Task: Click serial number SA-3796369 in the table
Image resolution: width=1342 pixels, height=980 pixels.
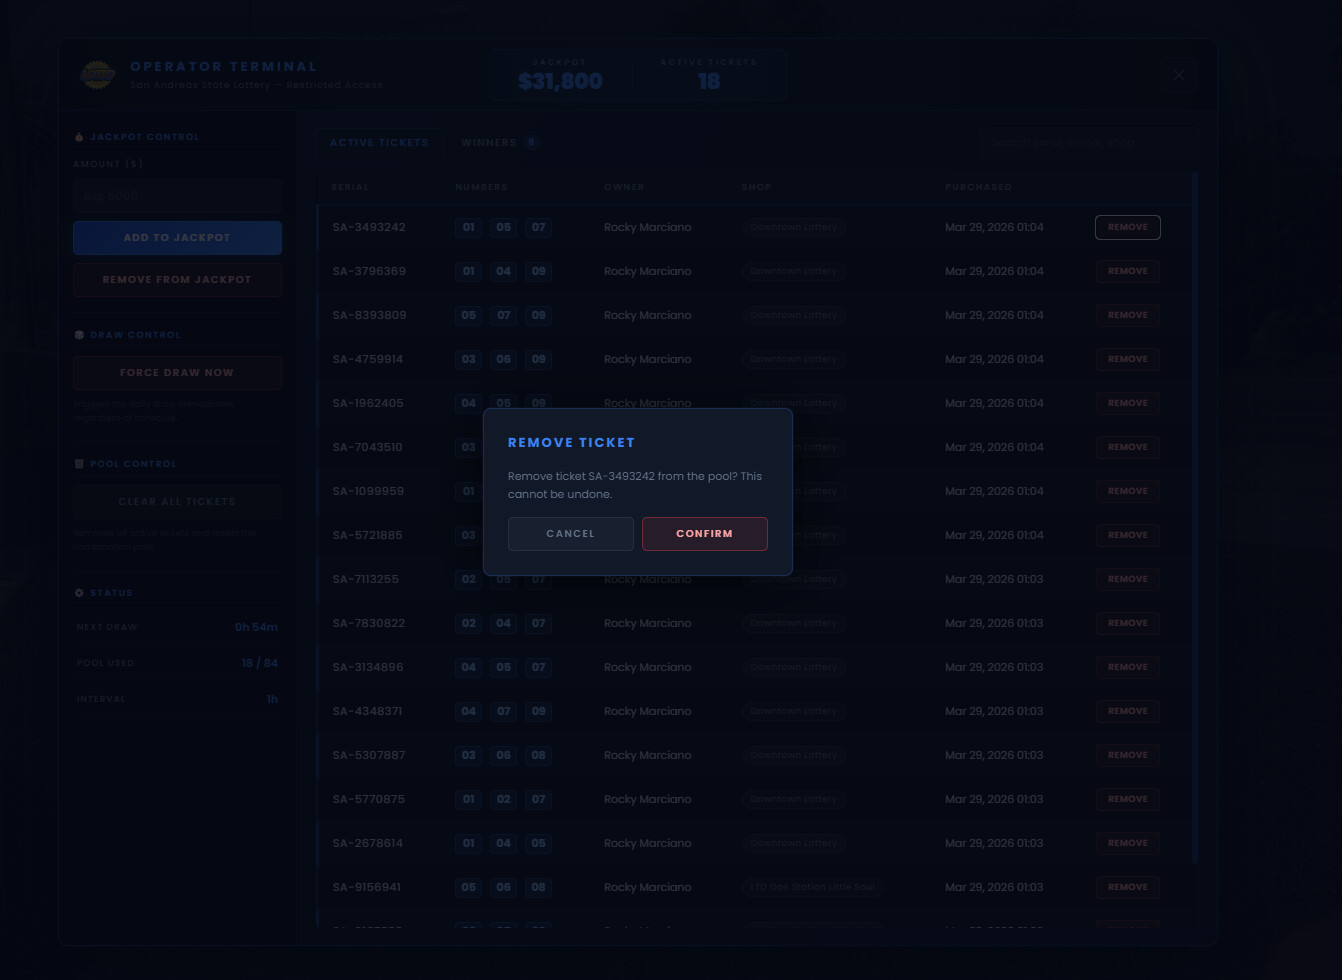Action: point(369,271)
